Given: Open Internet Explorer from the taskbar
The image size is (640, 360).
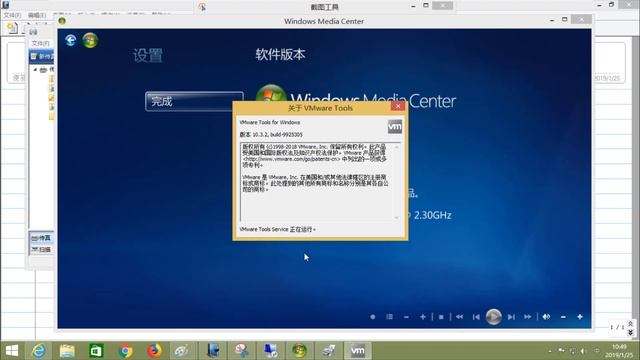Looking at the screenshot, I should click(x=39, y=351).
